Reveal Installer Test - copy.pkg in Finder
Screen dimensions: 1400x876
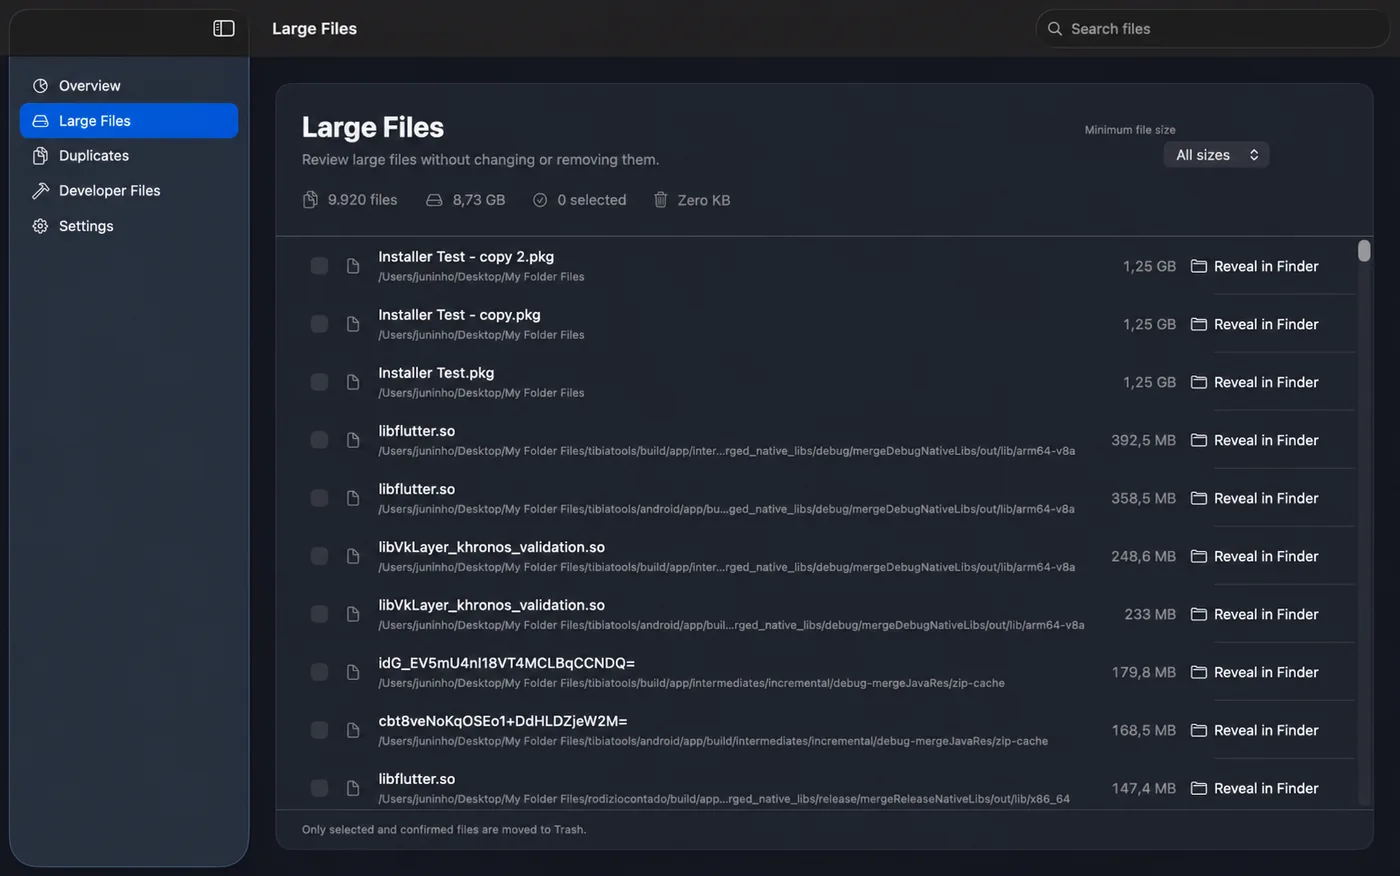(1255, 324)
